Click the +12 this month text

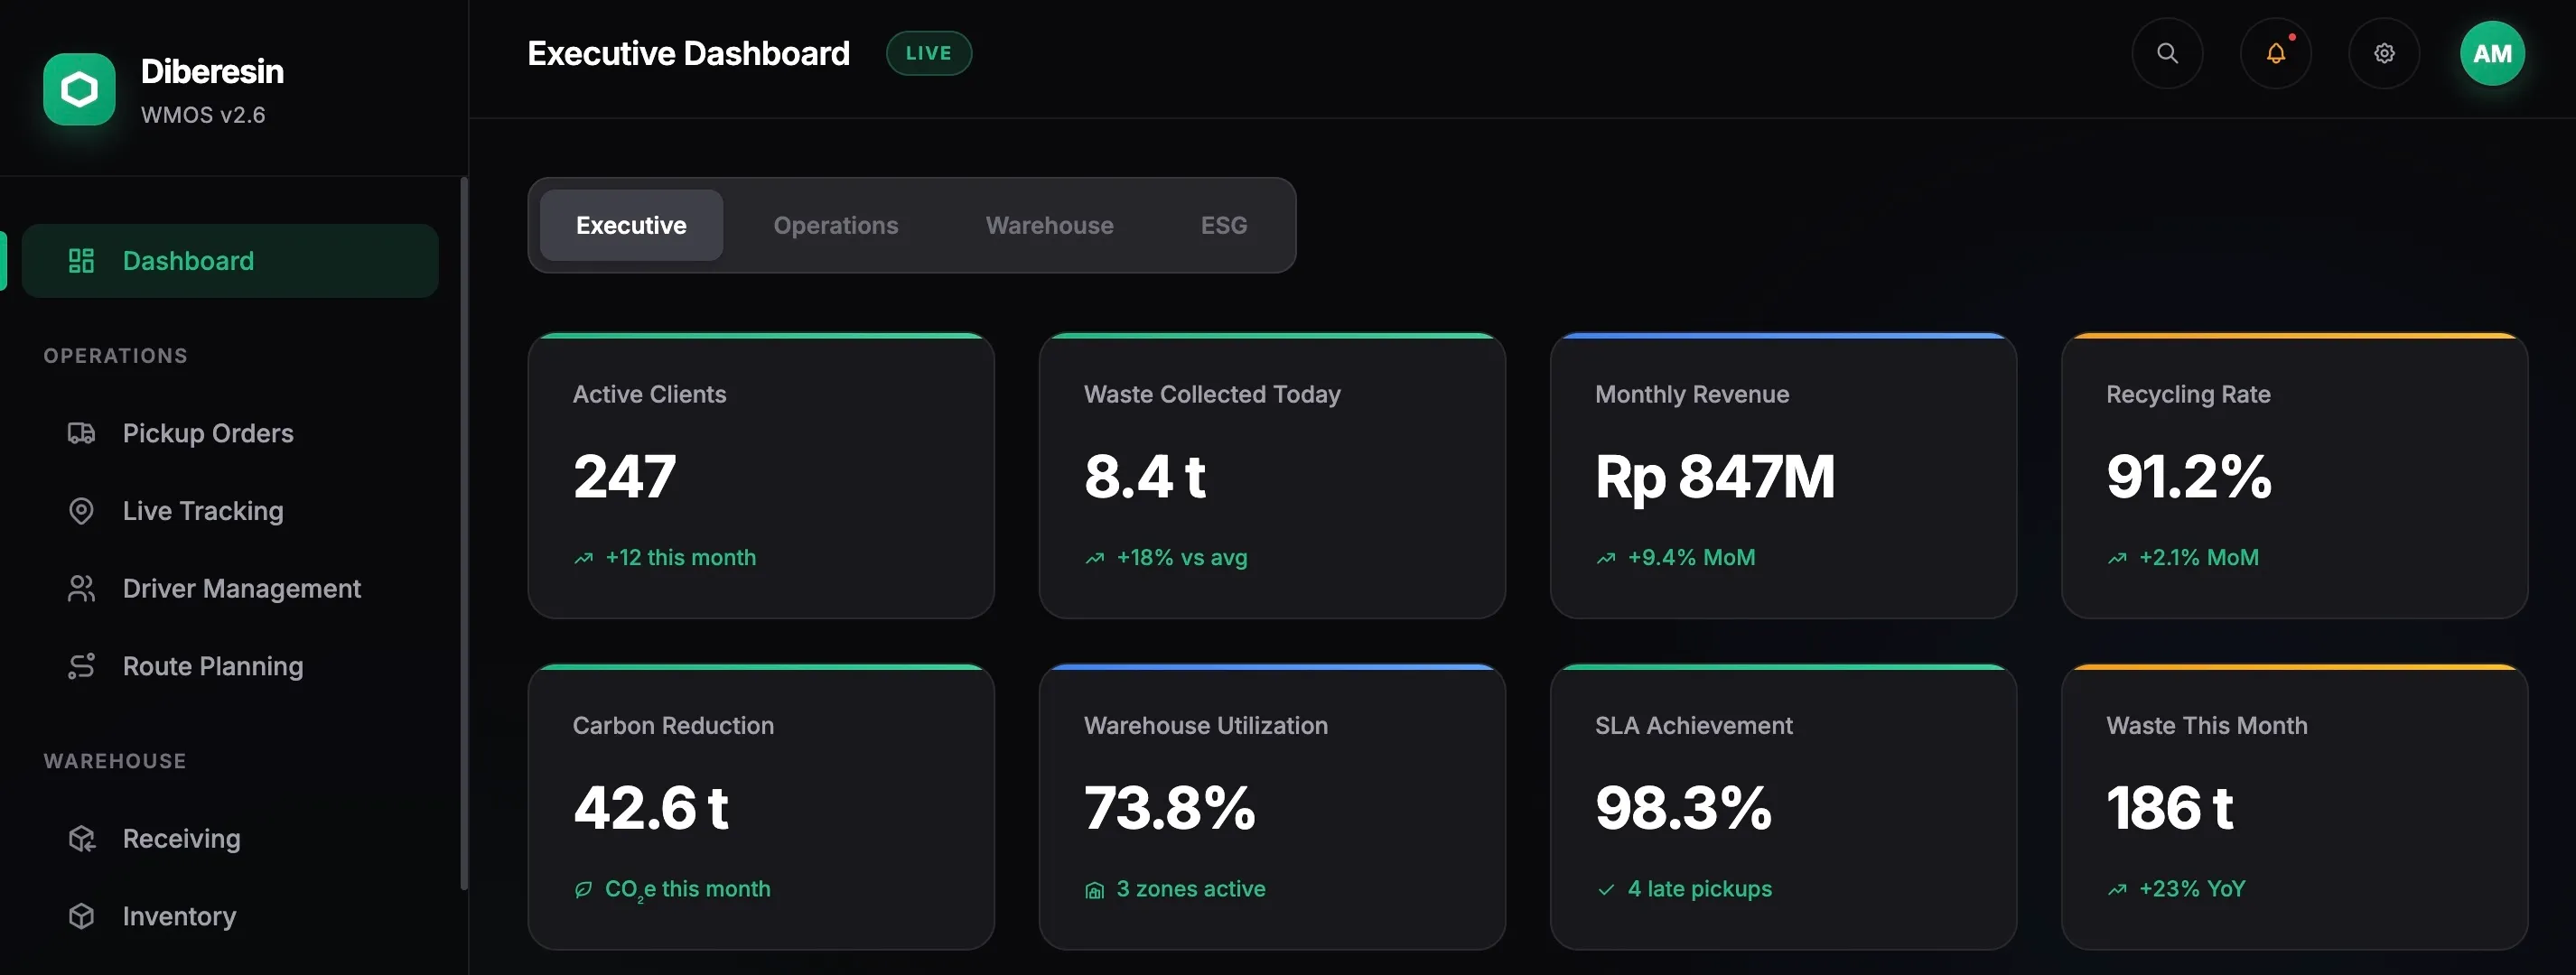pos(680,558)
